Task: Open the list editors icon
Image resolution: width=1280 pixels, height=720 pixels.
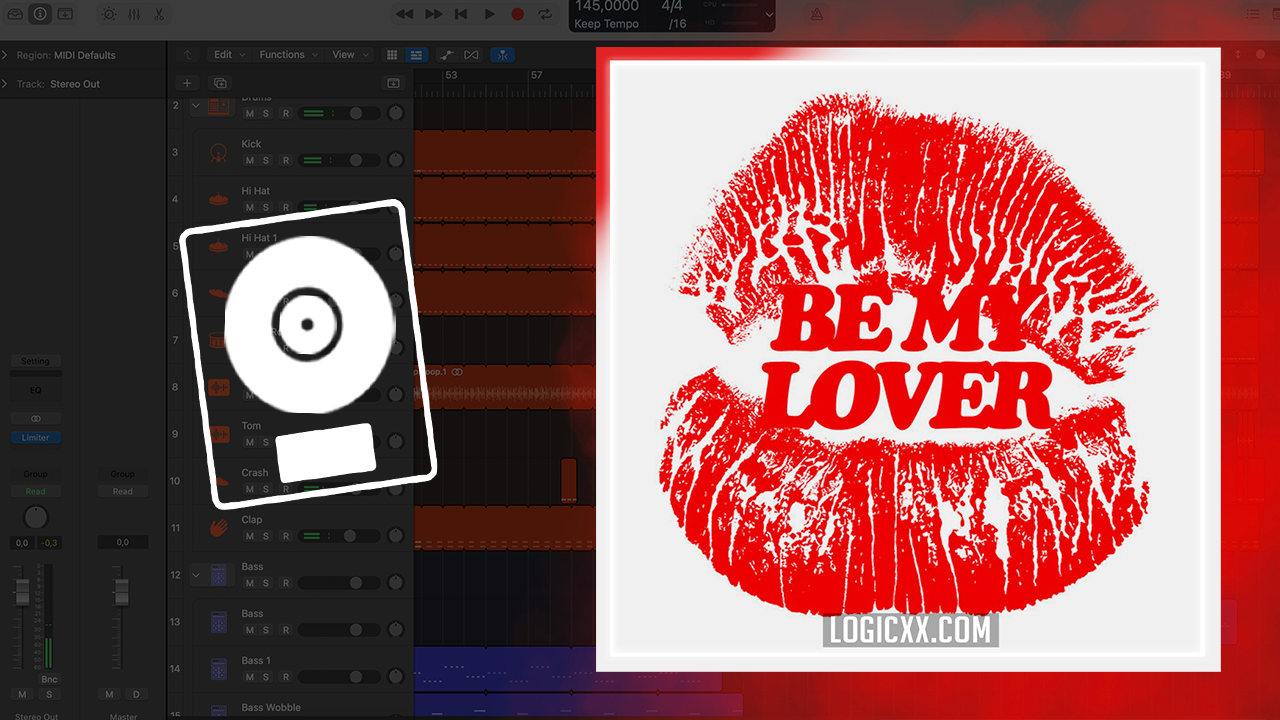Action: 1253,15
